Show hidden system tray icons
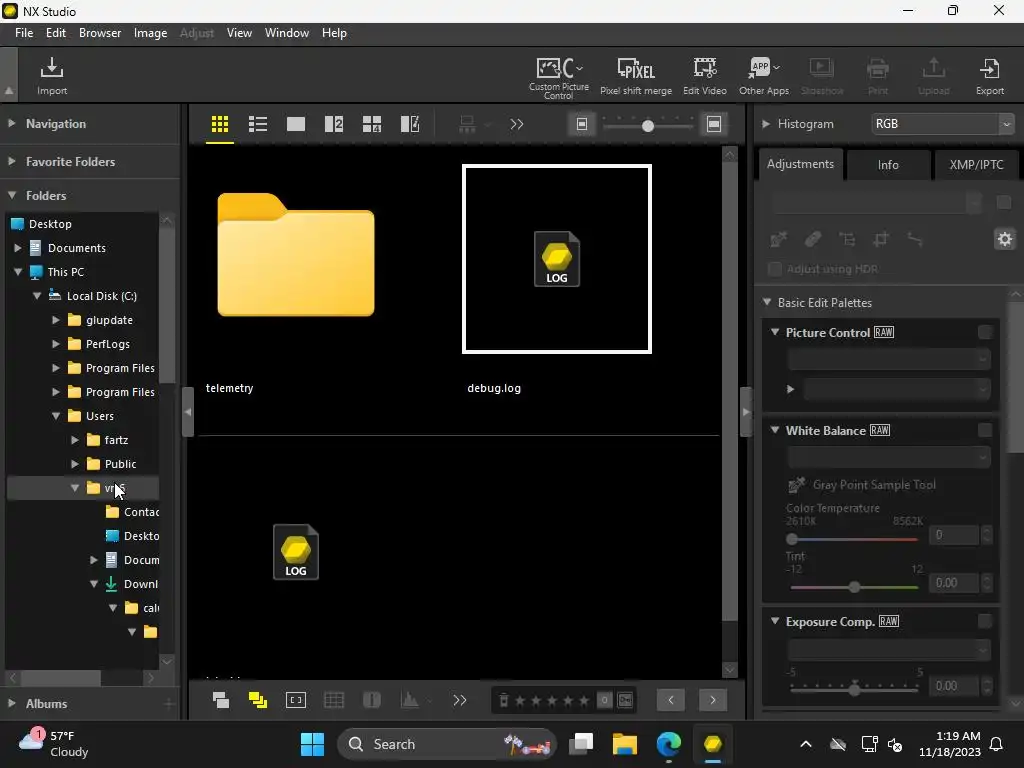This screenshot has height=768, width=1024. [806, 744]
